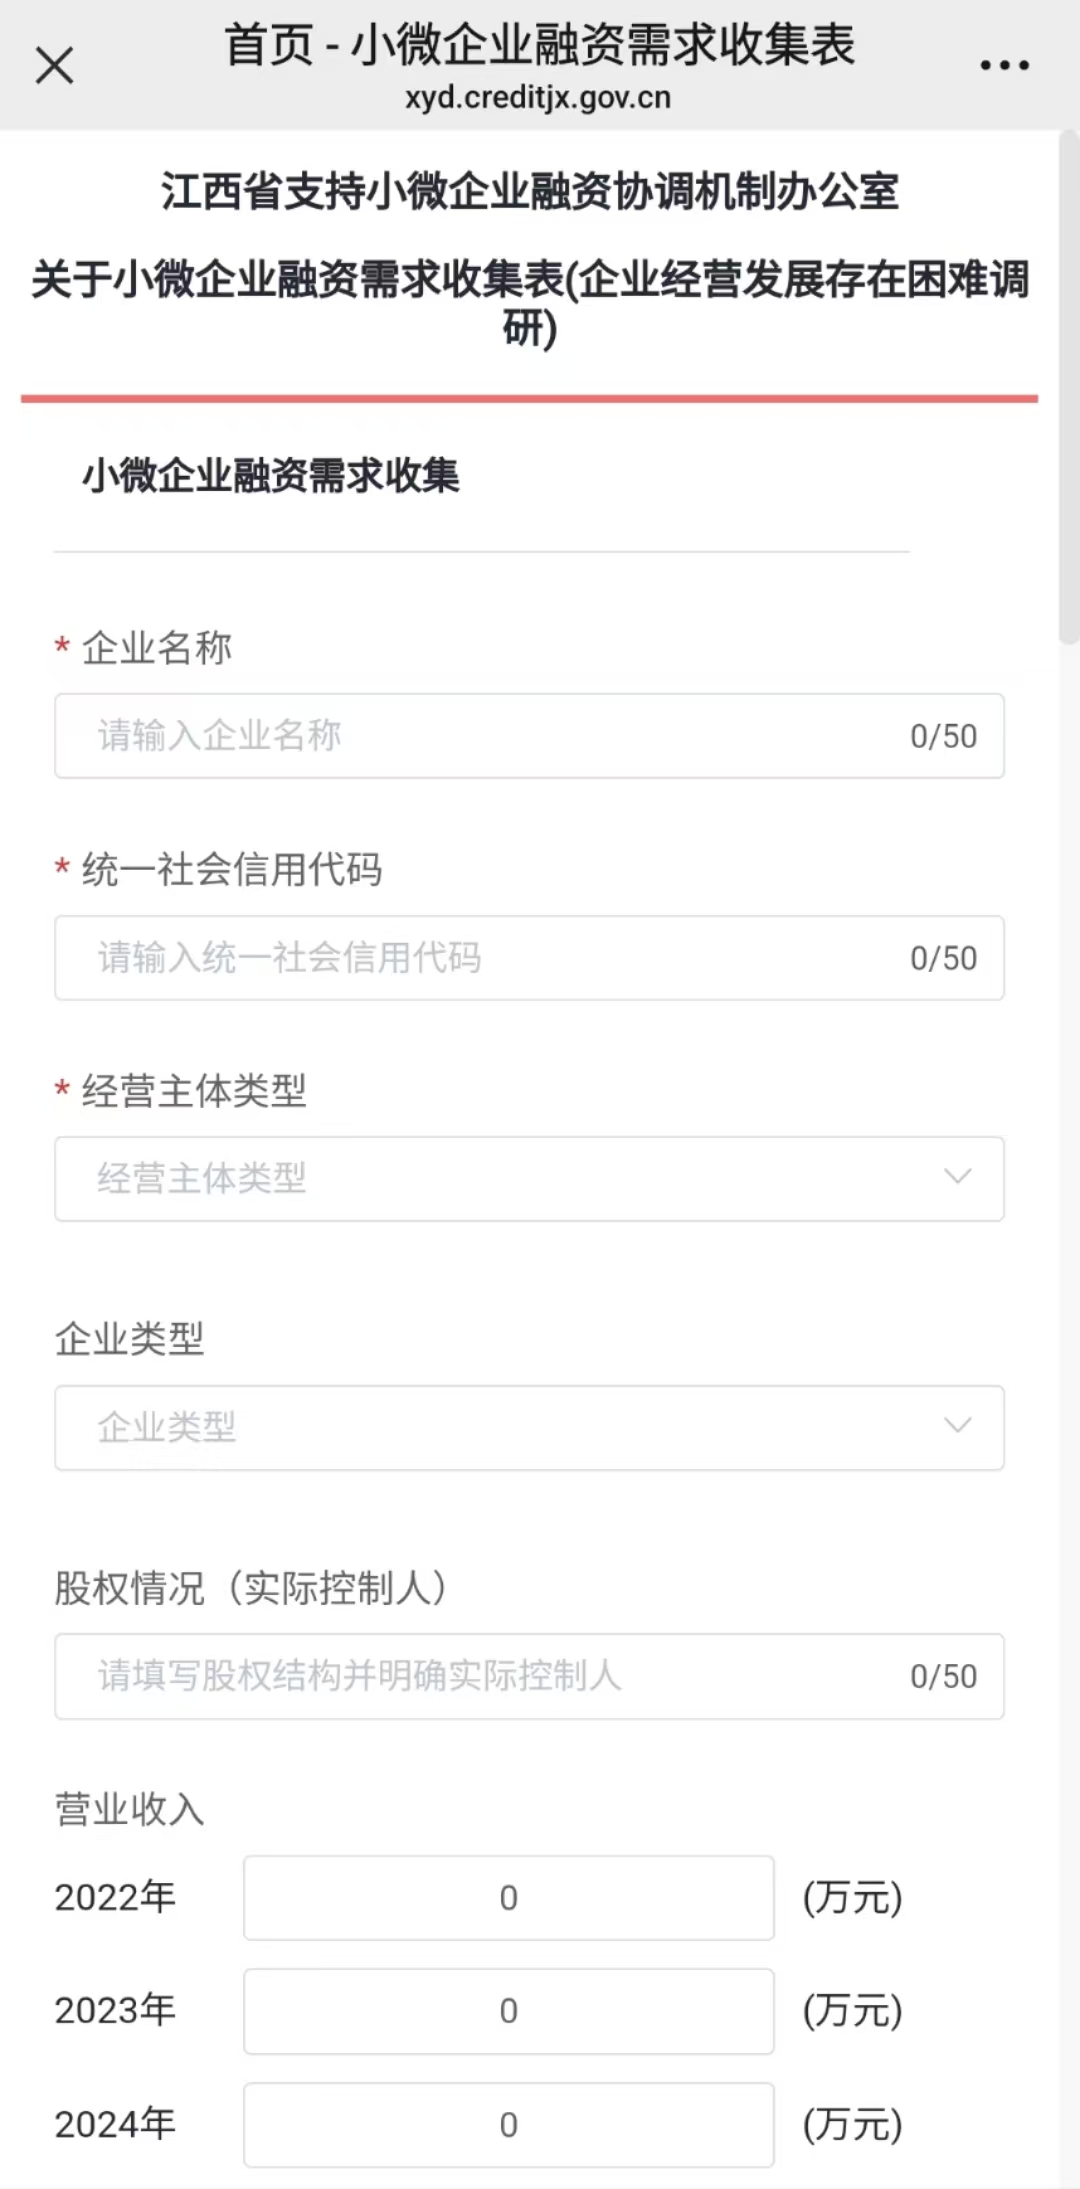Click the 0/50 counter in 统一社会信用代码 field

coord(943,958)
